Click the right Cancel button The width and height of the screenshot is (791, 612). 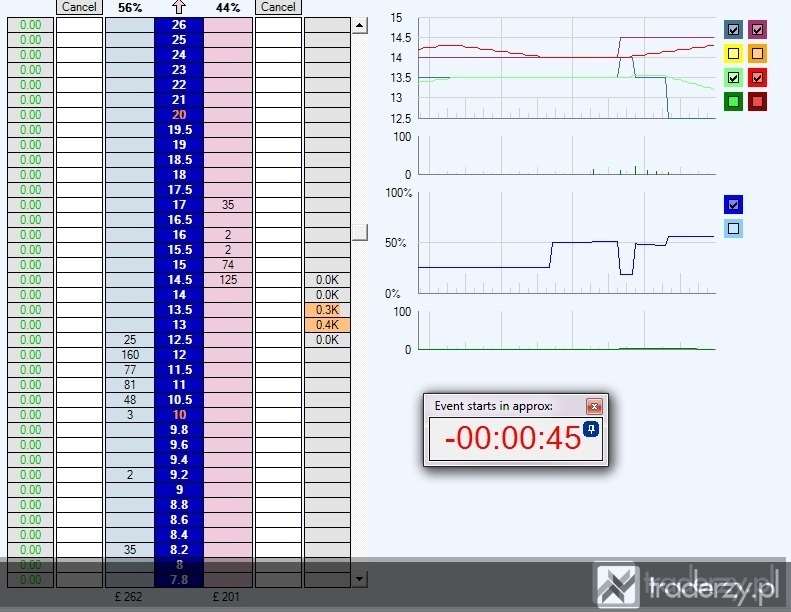[x=278, y=7]
